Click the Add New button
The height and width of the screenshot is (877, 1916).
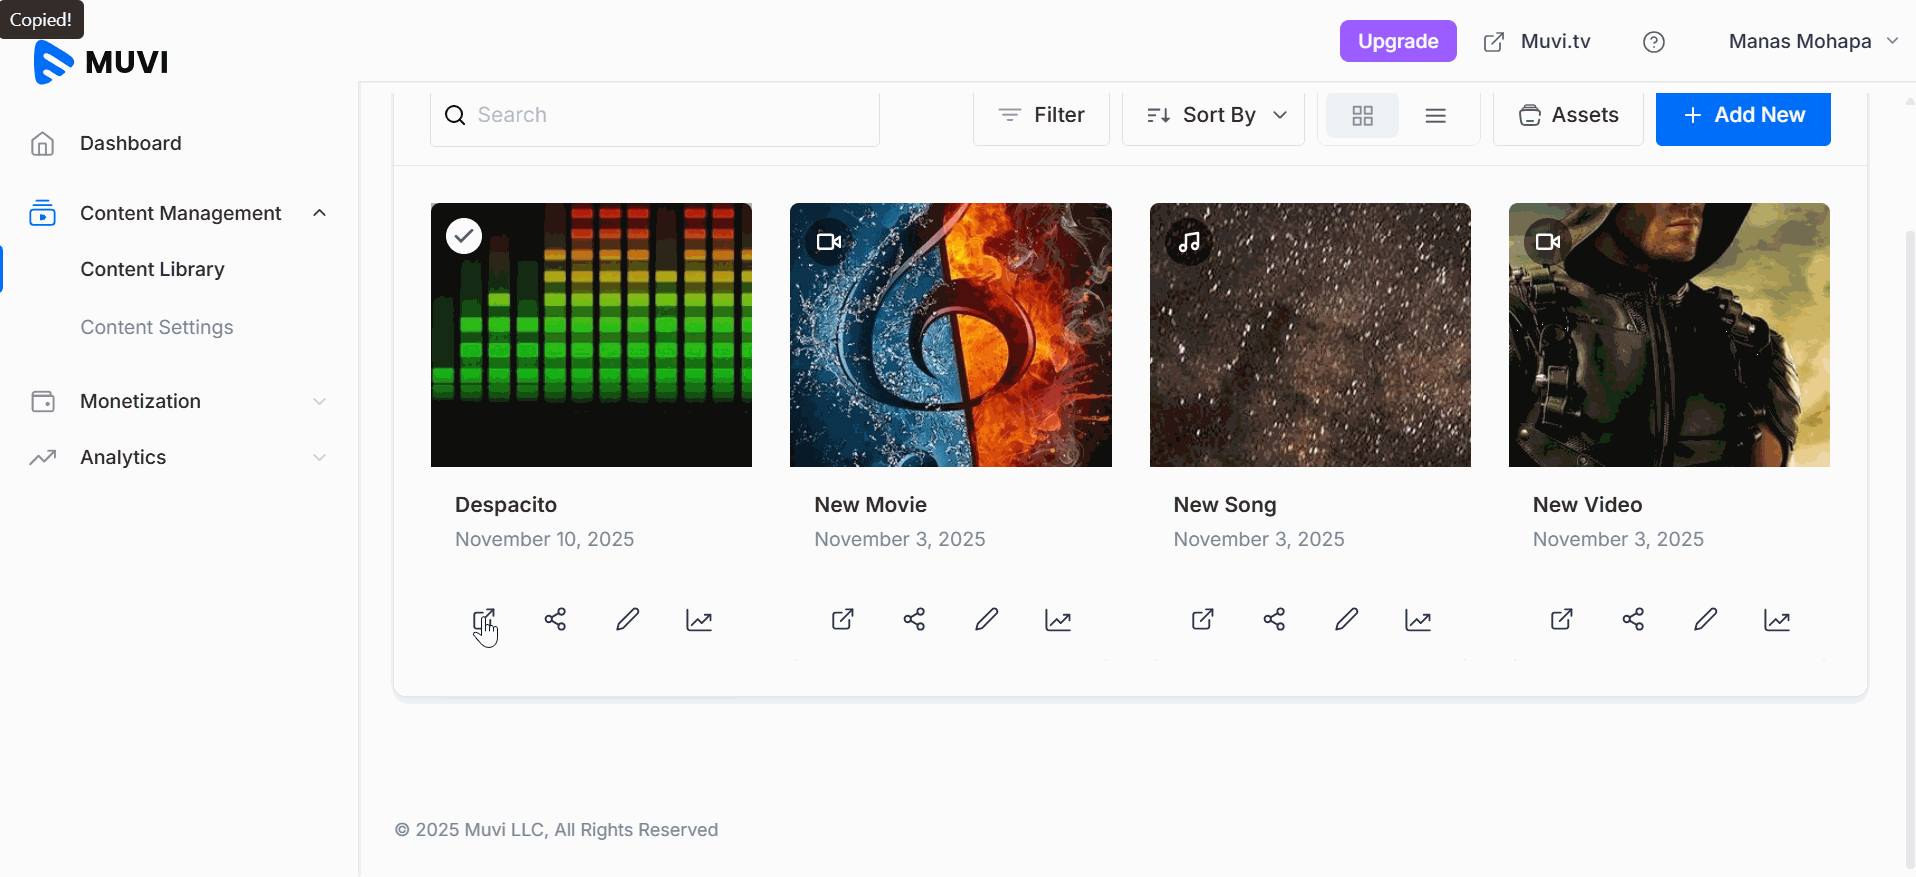[x=1743, y=116]
